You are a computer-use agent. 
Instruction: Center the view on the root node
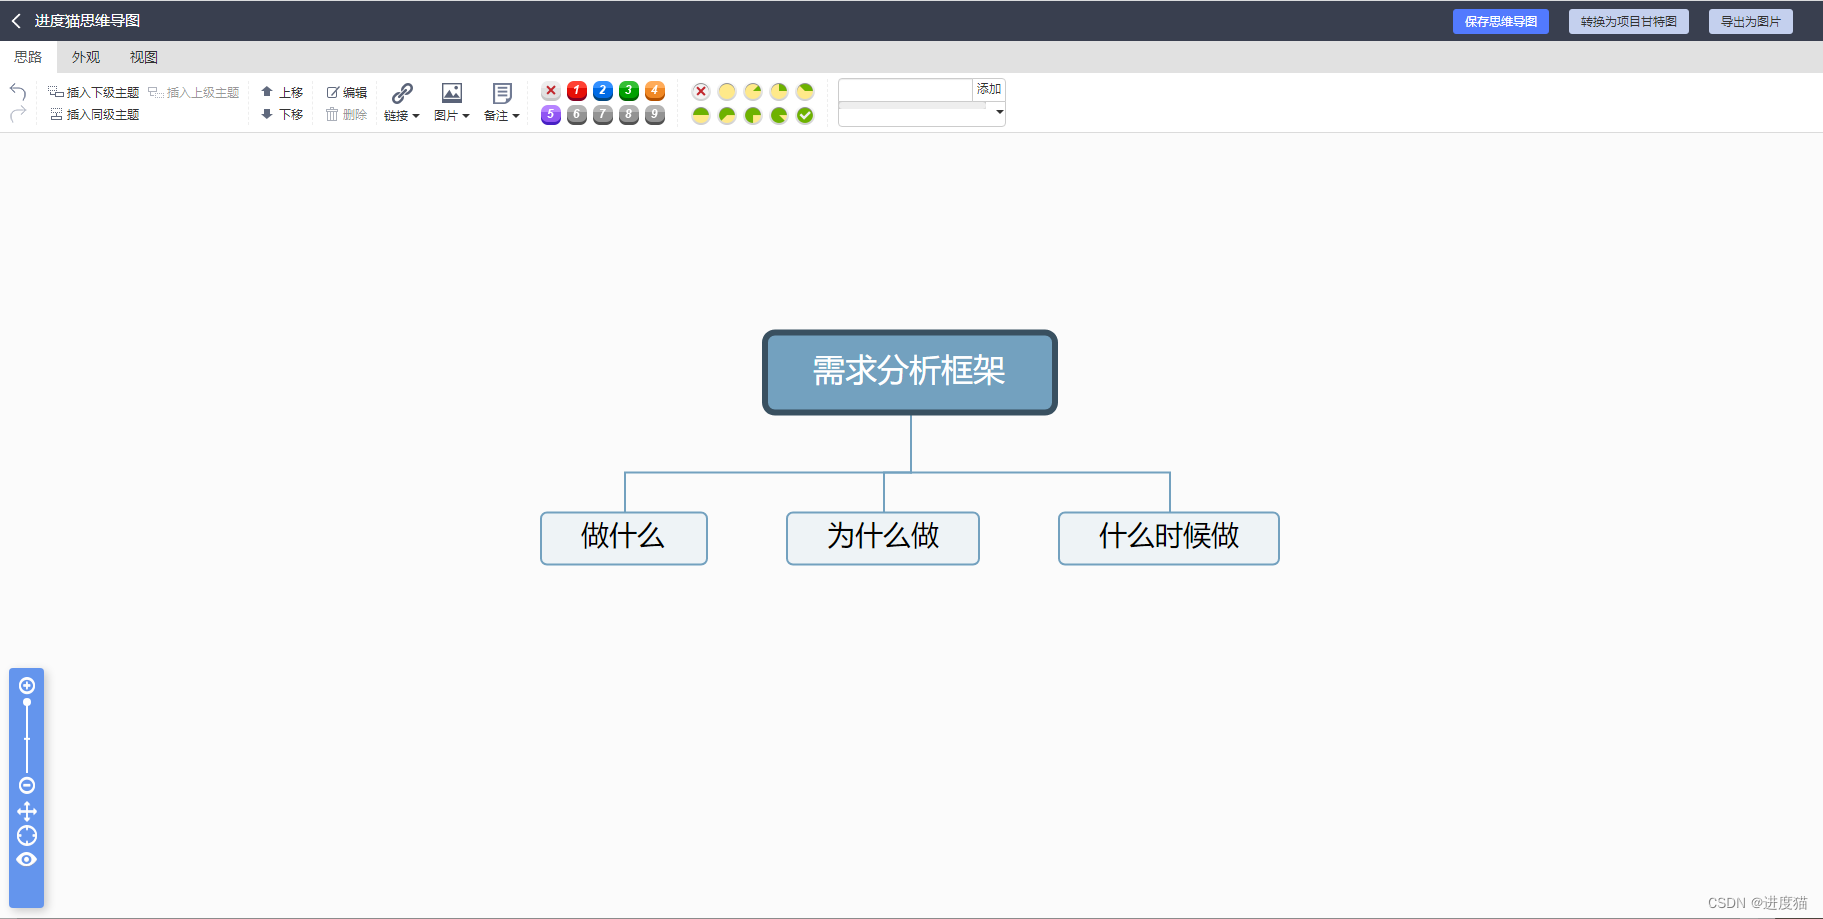27,835
